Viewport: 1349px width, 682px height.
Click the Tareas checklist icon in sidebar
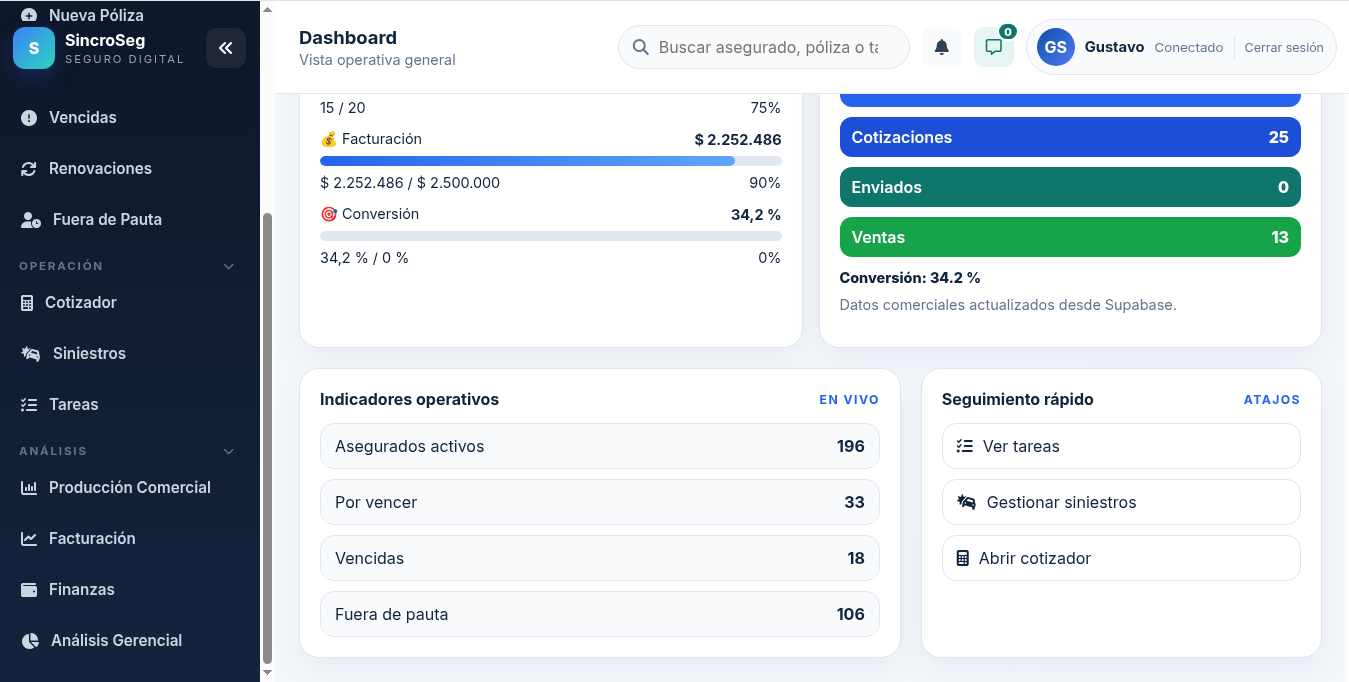(x=29, y=405)
